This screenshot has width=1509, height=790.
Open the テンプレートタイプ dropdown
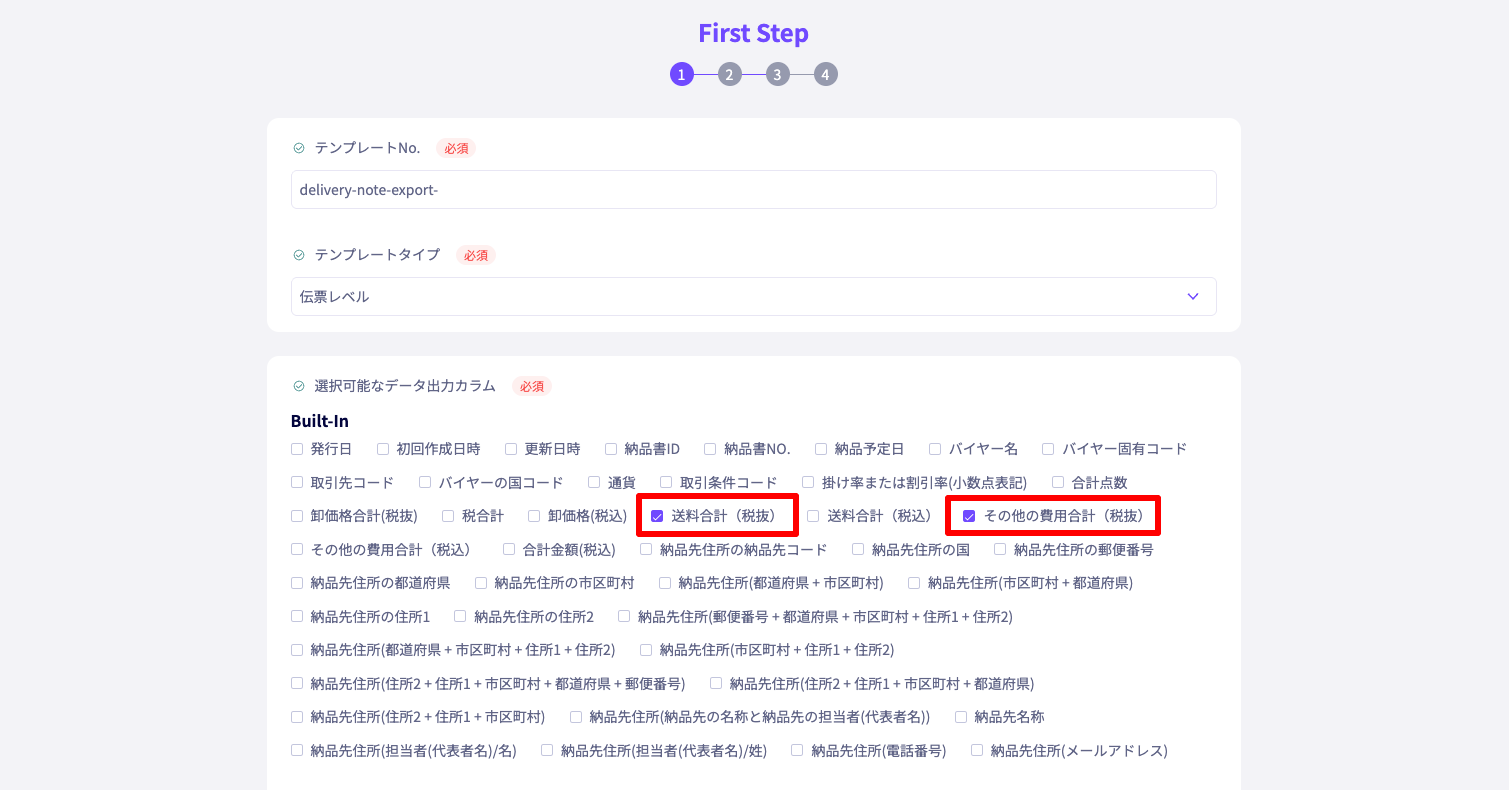753,297
